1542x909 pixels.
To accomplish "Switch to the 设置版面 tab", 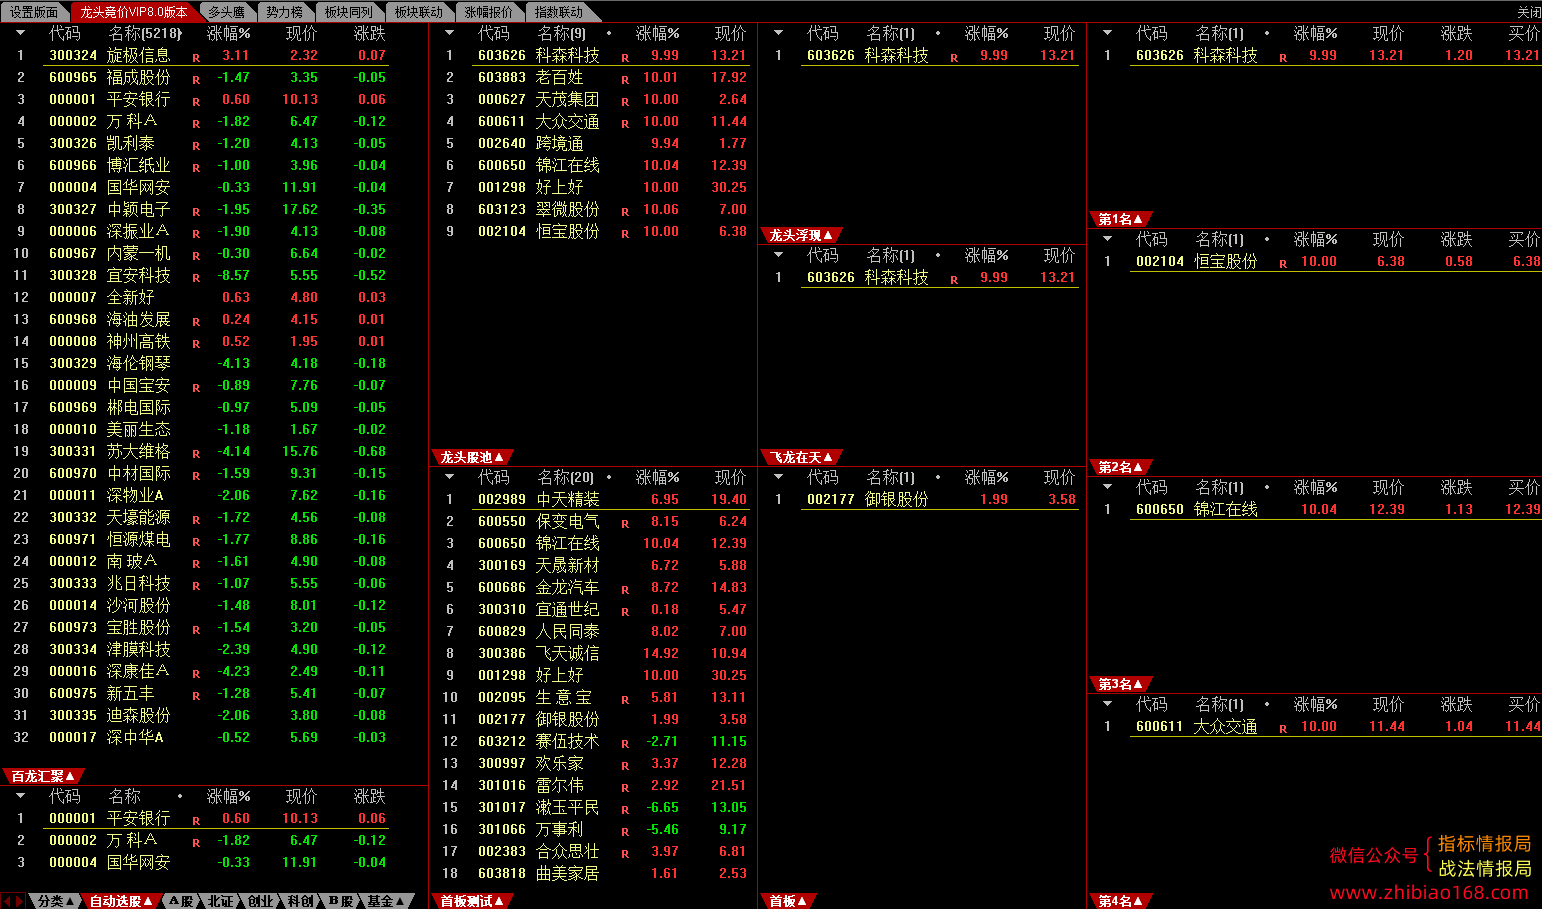I will (x=34, y=12).
